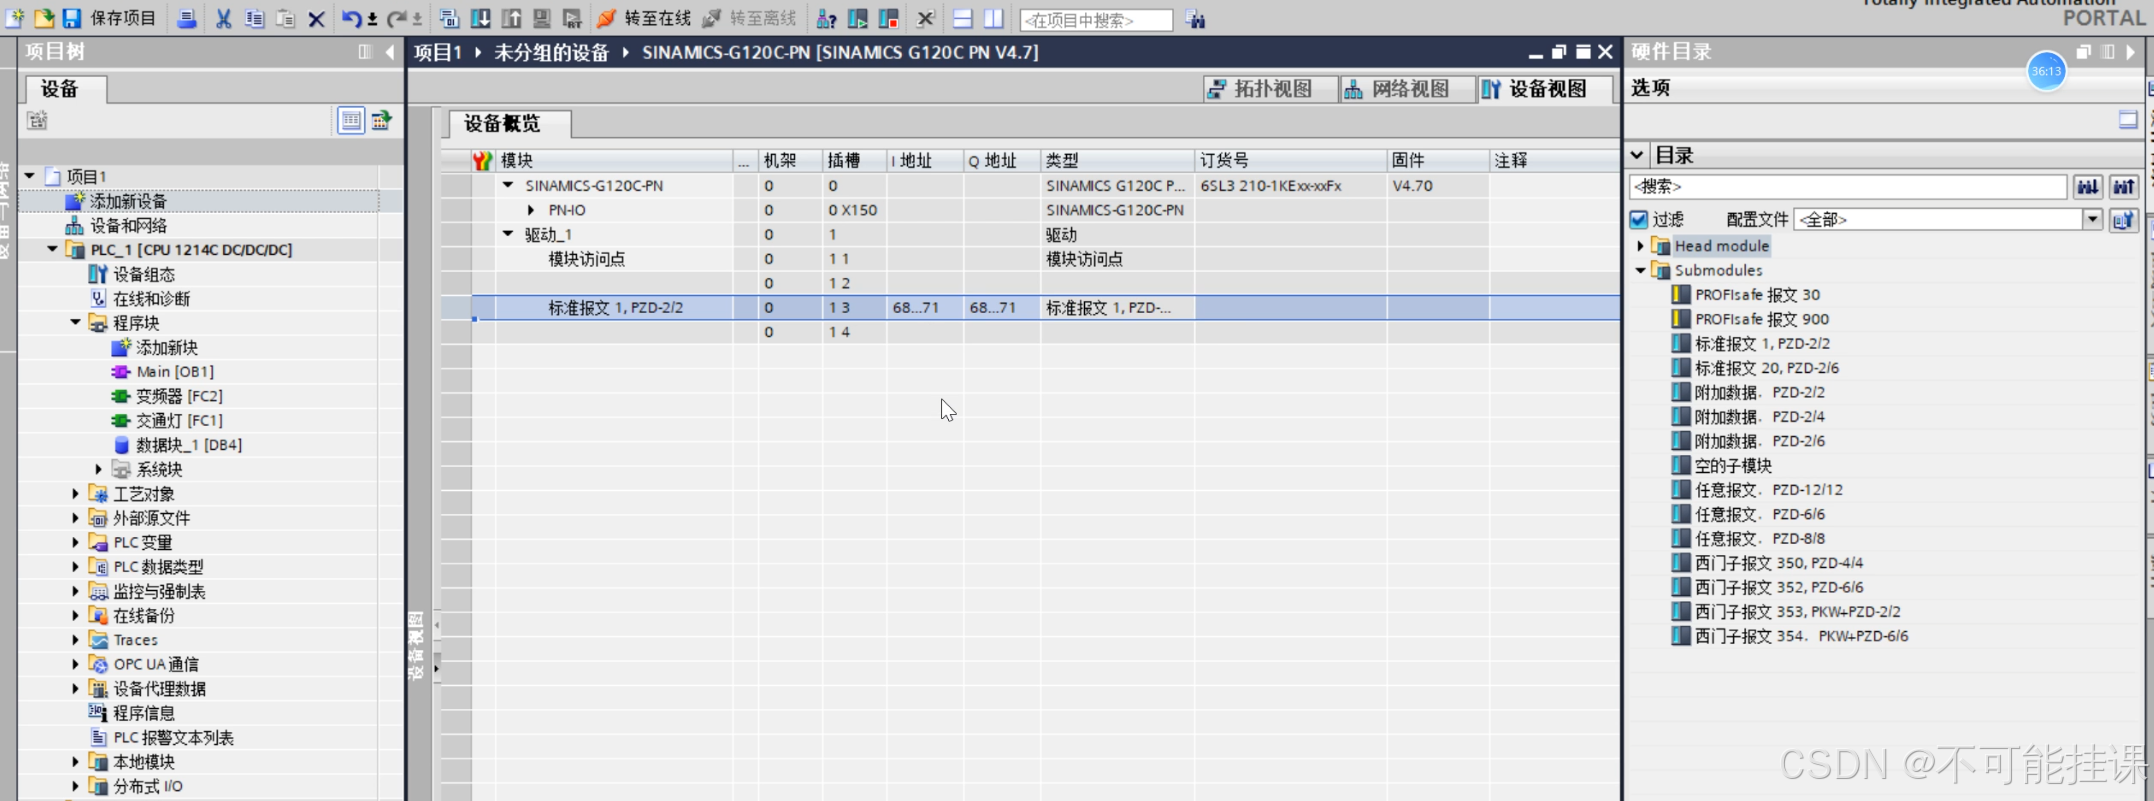Select 标准报文 1, PZD-2/2 row in overview
The width and height of the screenshot is (2154, 801).
click(x=1044, y=307)
